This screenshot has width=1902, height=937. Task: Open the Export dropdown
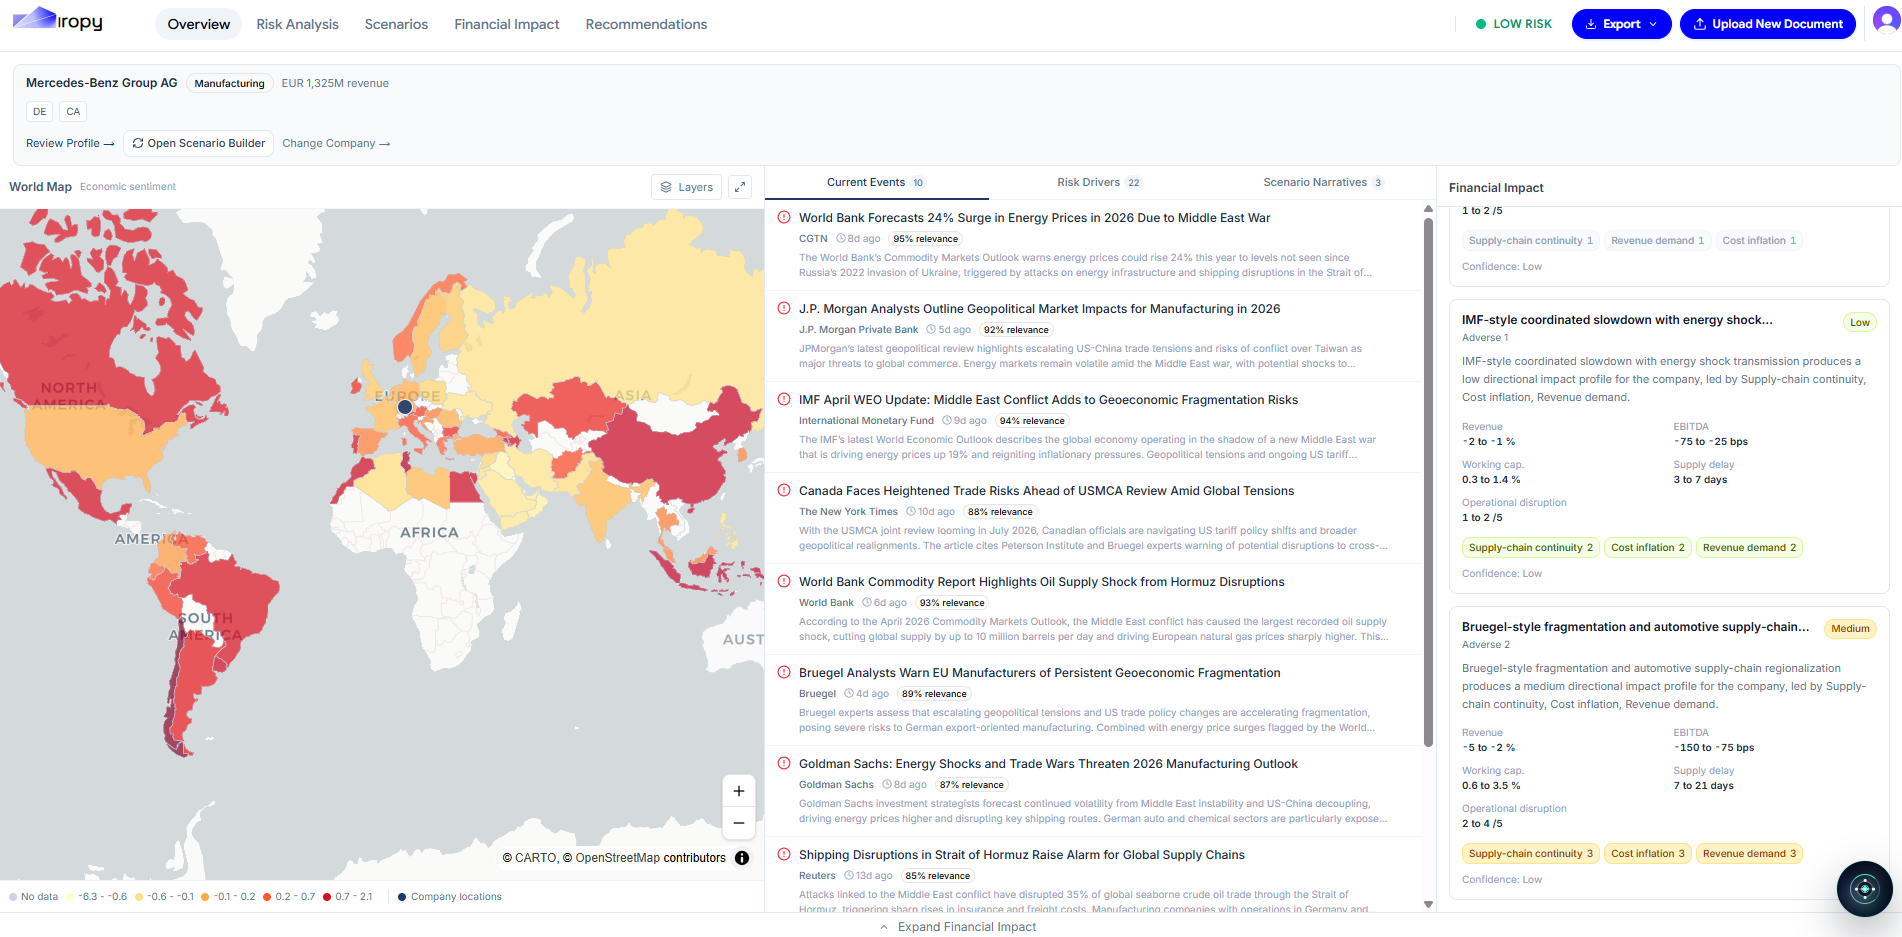(x=1621, y=24)
